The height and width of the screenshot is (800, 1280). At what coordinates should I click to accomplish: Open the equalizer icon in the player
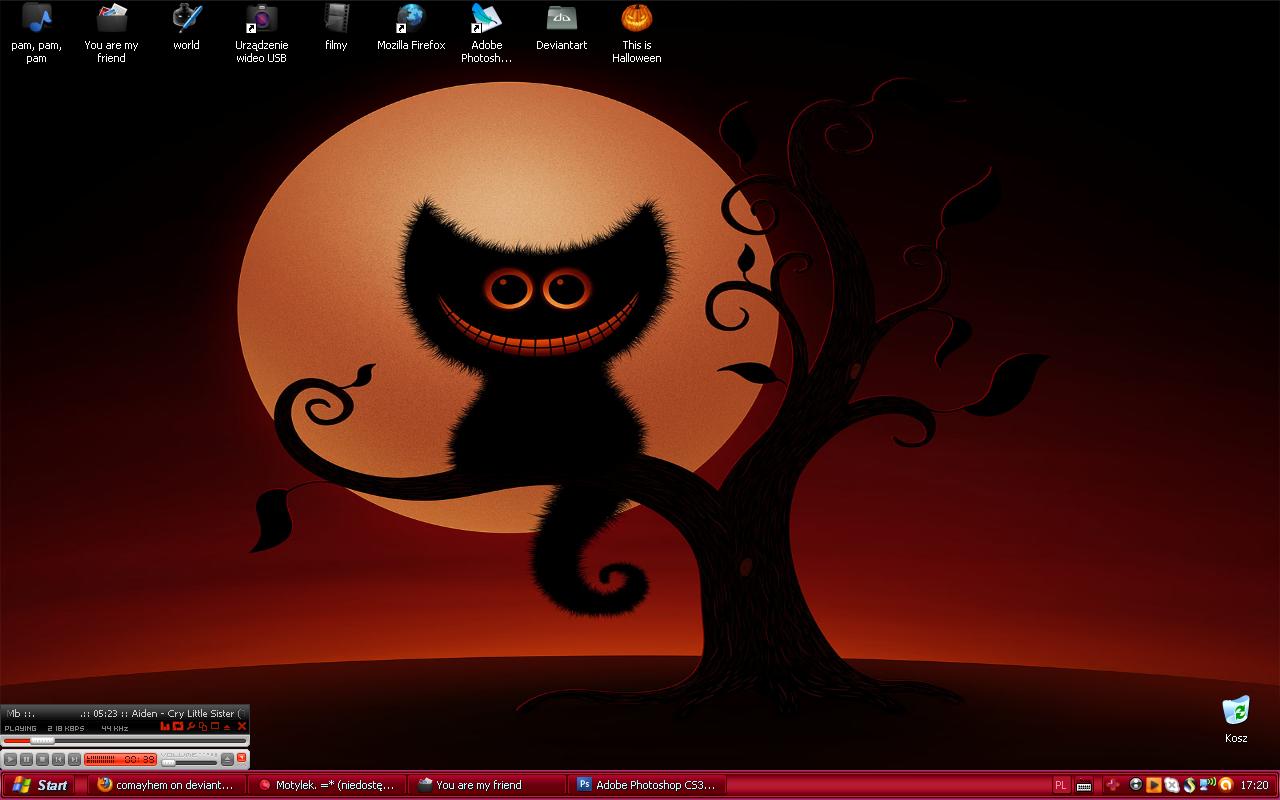[x=165, y=726]
